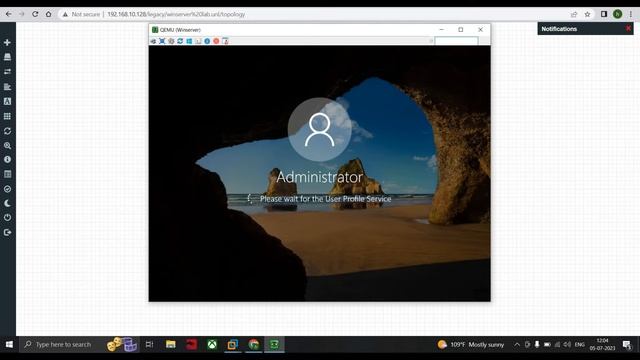
Task: Show connection info blue icon in viewer toolbar
Action: [x=207, y=41]
